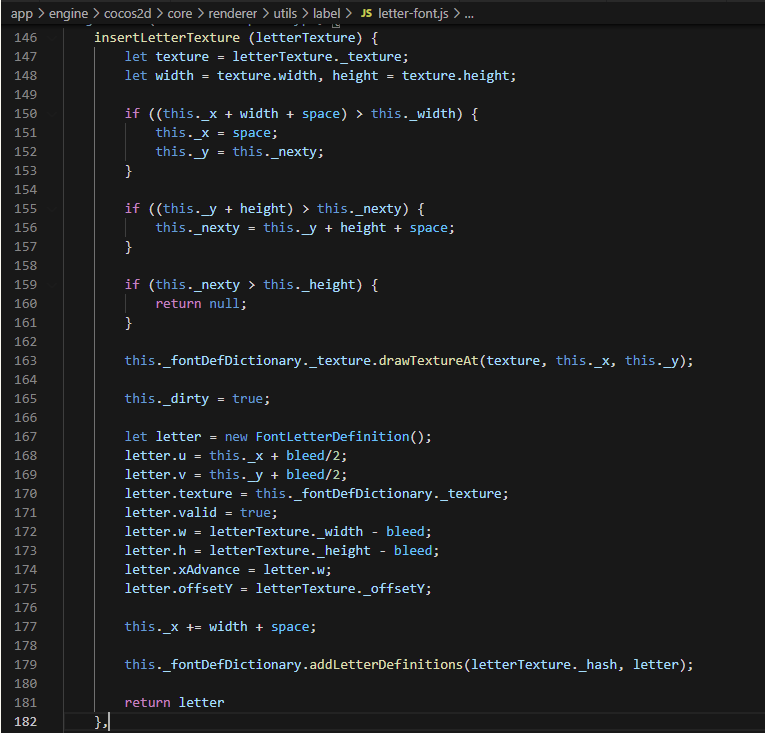This screenshot has width=765, height=733.
Task: Click 'bleed/2' on line 169
Action: 313,474
